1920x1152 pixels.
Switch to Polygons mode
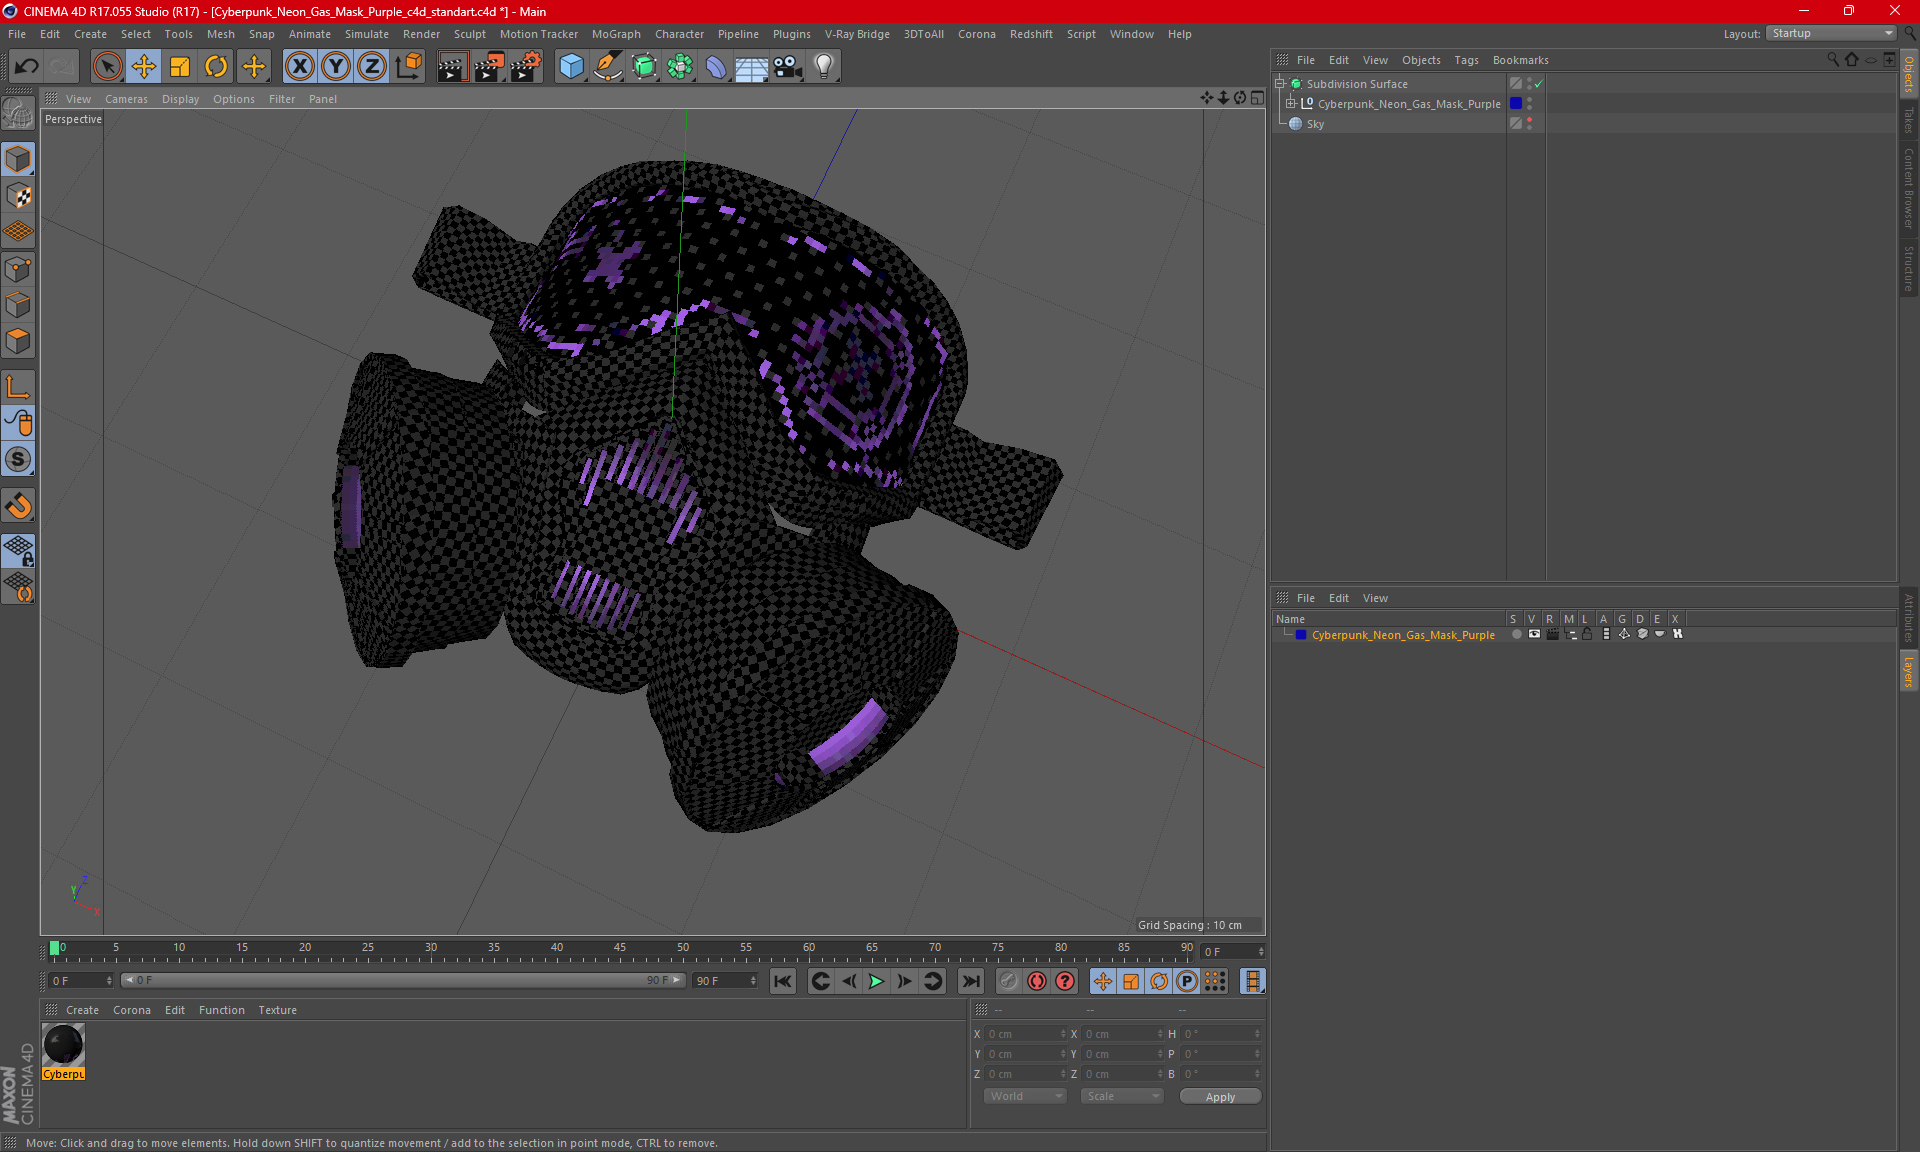coord(18,341)
